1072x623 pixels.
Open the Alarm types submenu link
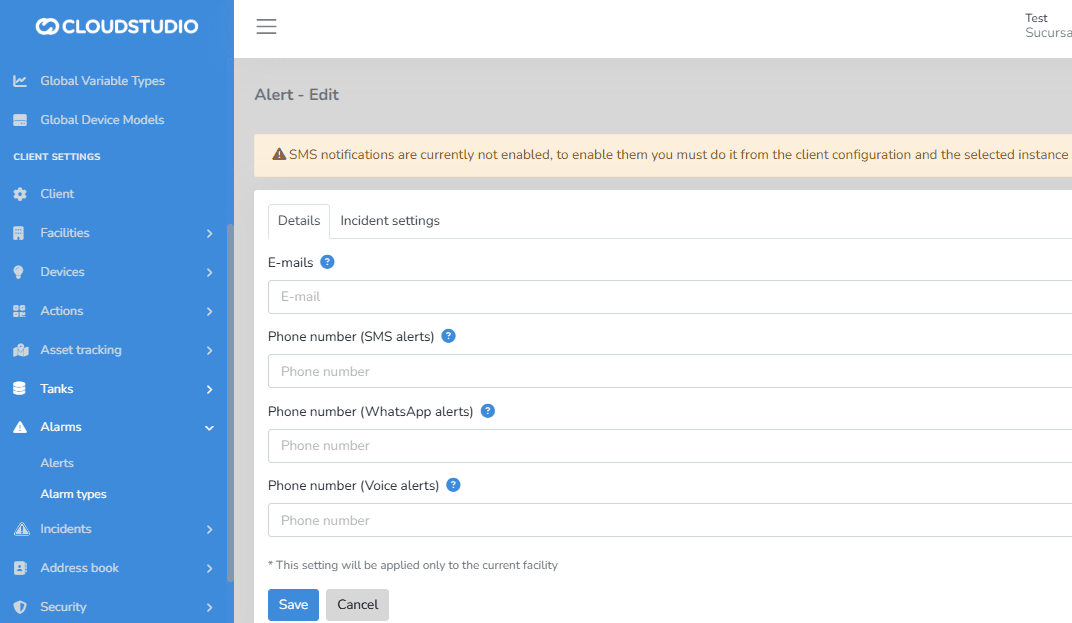click(73, 494)
